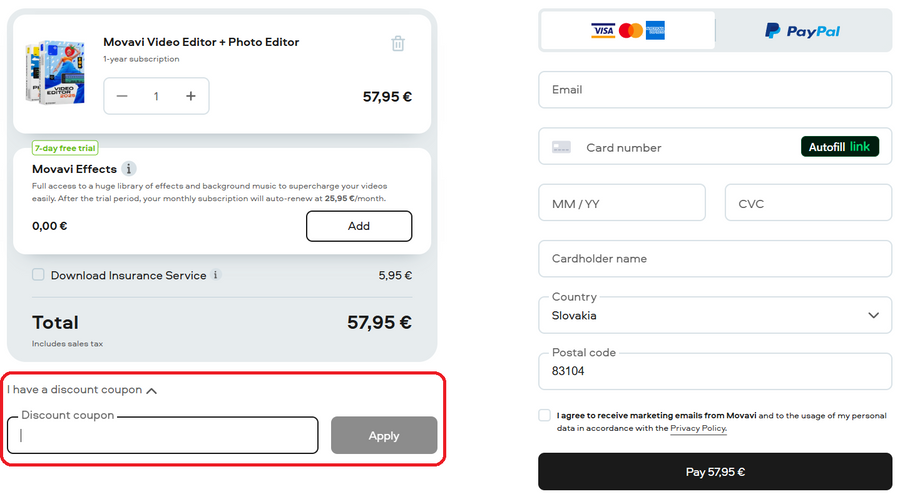The height and width of the screenshot is (498, 900).
Task: Click the card icon in Card number field
Action: 562,147
